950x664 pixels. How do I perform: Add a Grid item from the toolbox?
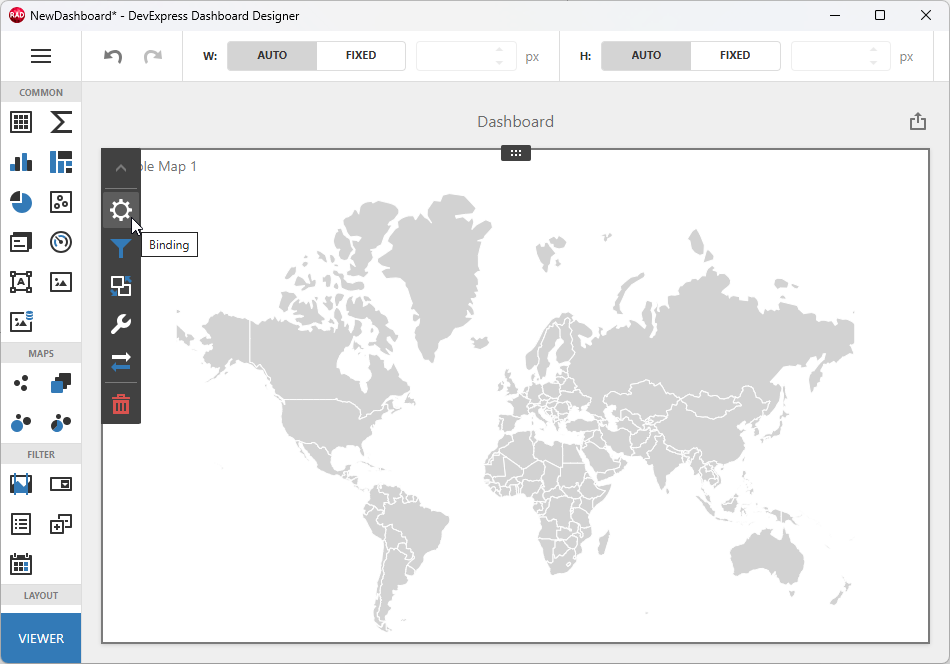tap(21, 122)
